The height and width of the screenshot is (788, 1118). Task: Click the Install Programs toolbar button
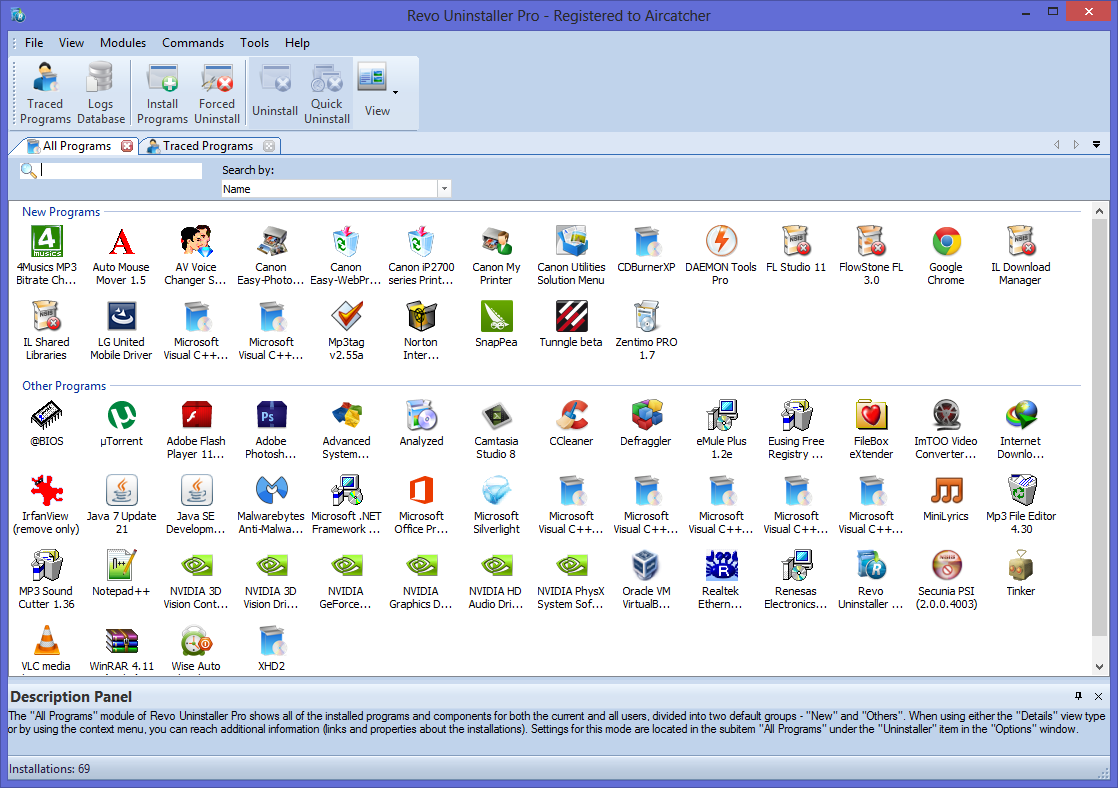pos(162,93)
